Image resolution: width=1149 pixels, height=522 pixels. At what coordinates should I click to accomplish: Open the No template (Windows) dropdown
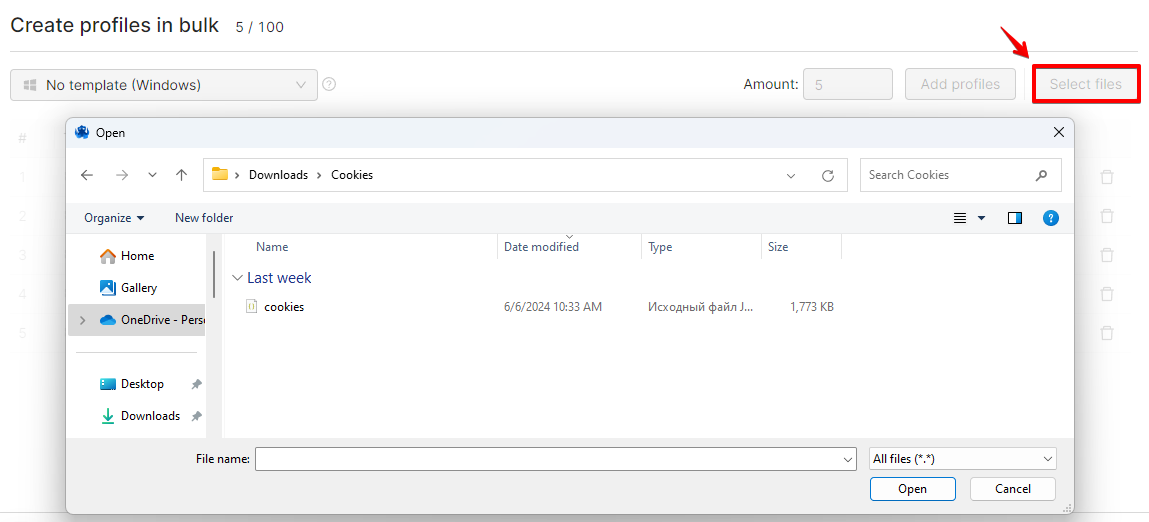click(164, 85)
